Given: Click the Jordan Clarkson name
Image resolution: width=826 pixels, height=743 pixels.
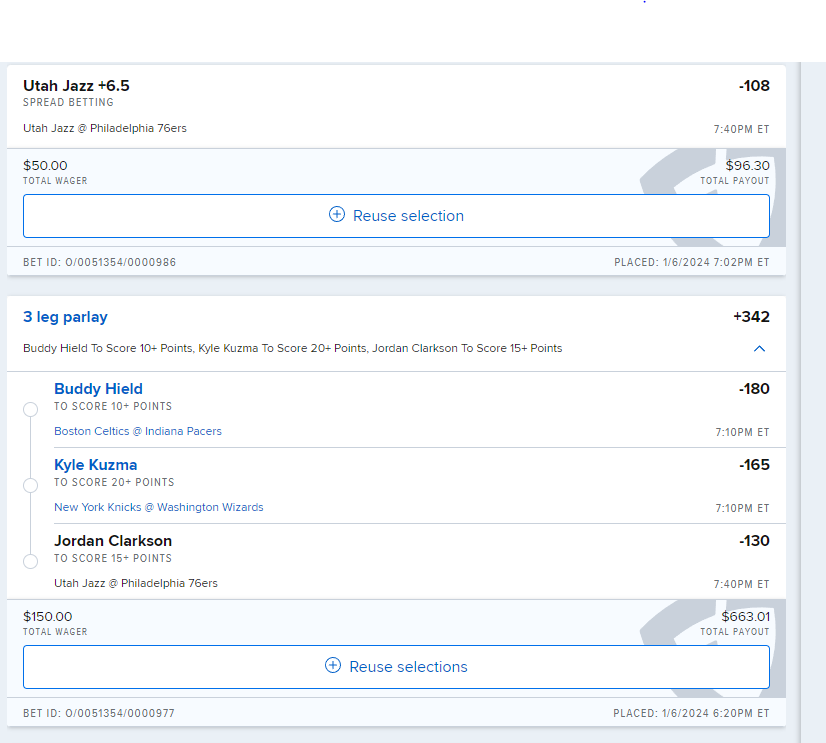Looking at the screenshot, I should [x=113, y=541].
